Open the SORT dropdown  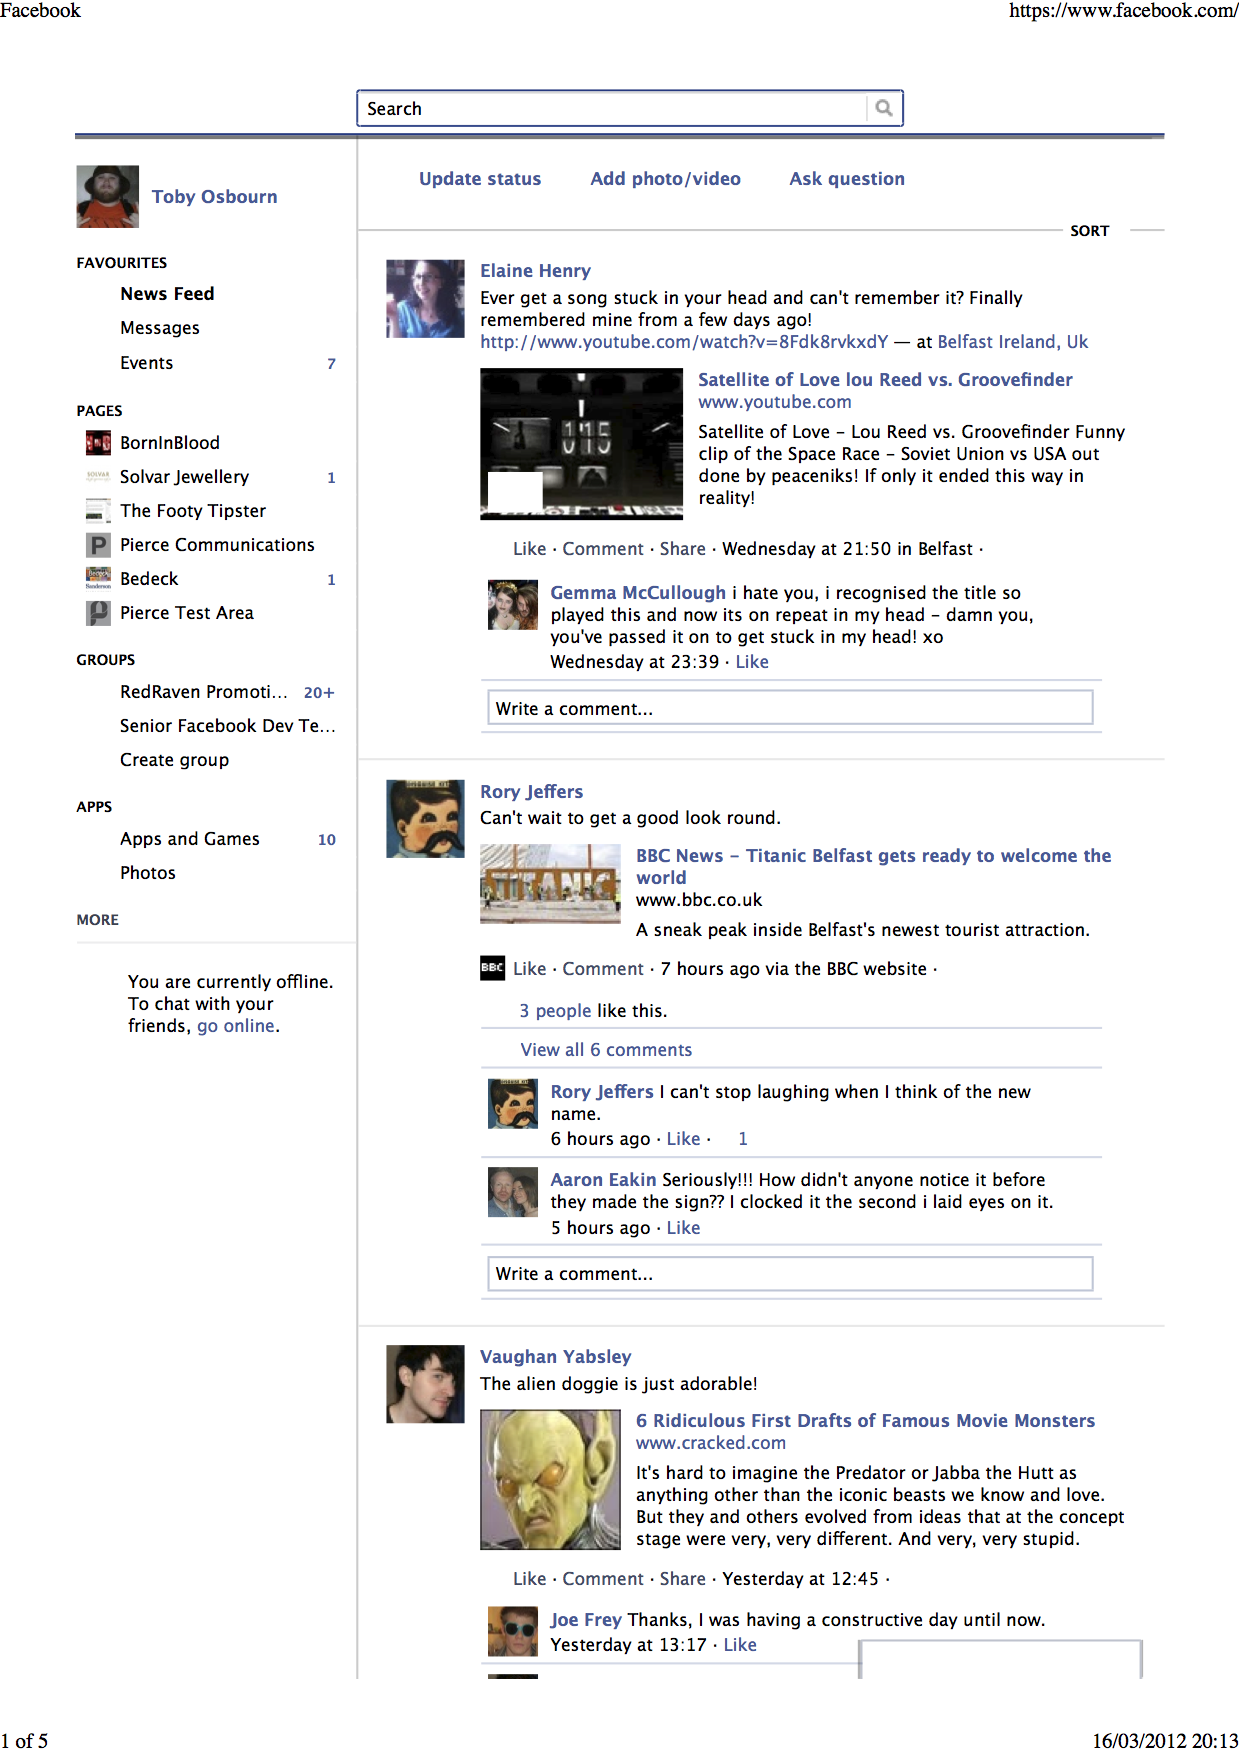tap(1090, 231)
